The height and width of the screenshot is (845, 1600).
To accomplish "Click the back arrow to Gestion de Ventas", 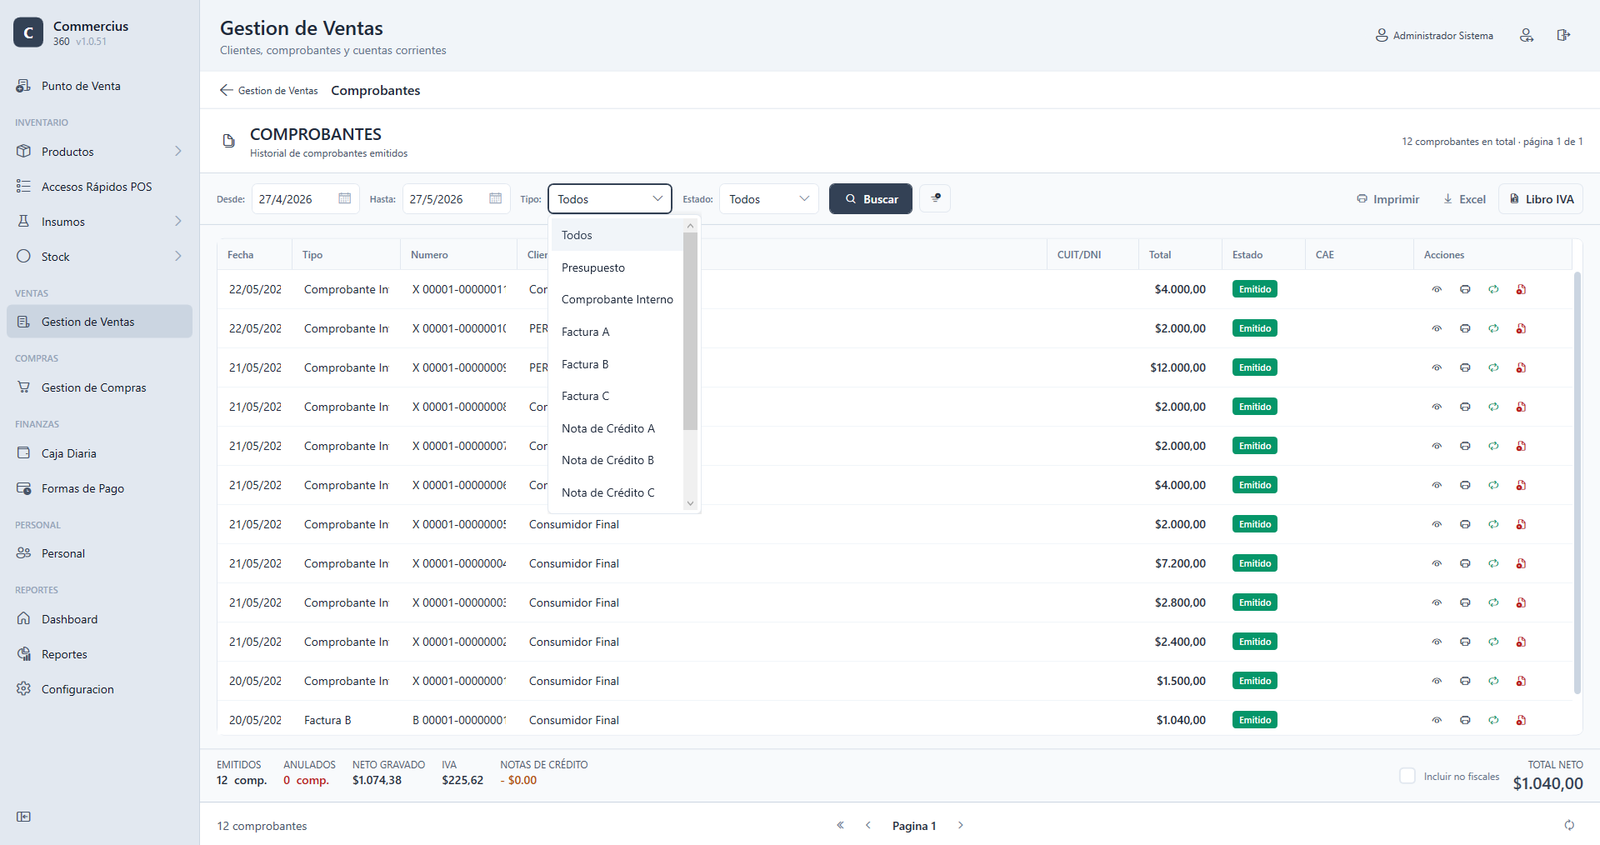I will pyautogui.click(x=226, y=90).
